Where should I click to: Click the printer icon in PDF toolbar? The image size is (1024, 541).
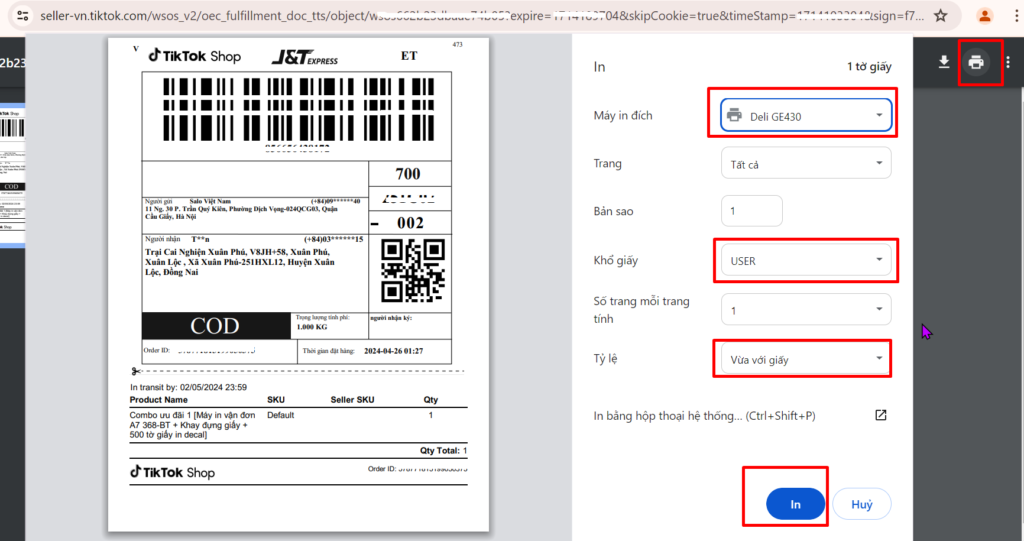tap(976, 63)
